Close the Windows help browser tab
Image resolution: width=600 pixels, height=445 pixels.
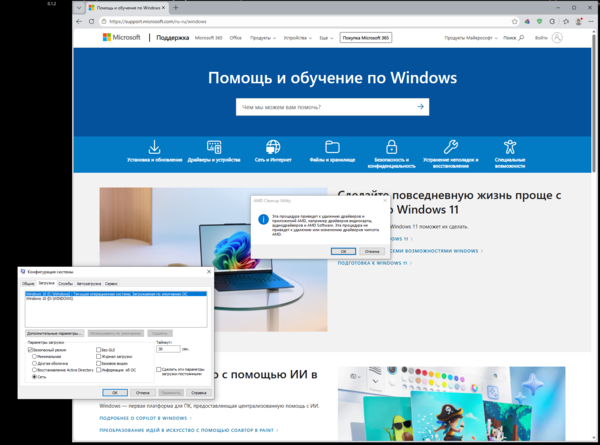[163, 8]
